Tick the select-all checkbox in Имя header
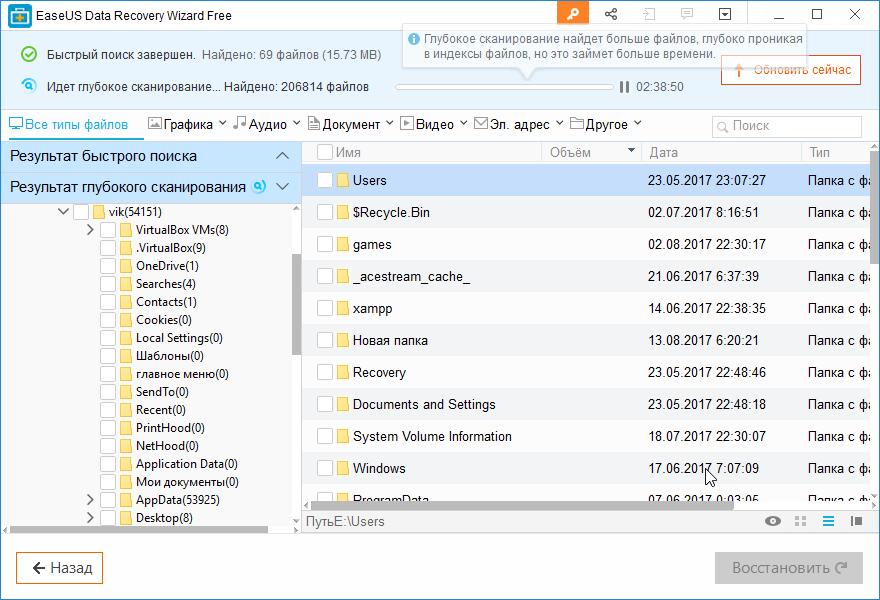Screen dimensions: 880x600 click(x=325, y=152)
